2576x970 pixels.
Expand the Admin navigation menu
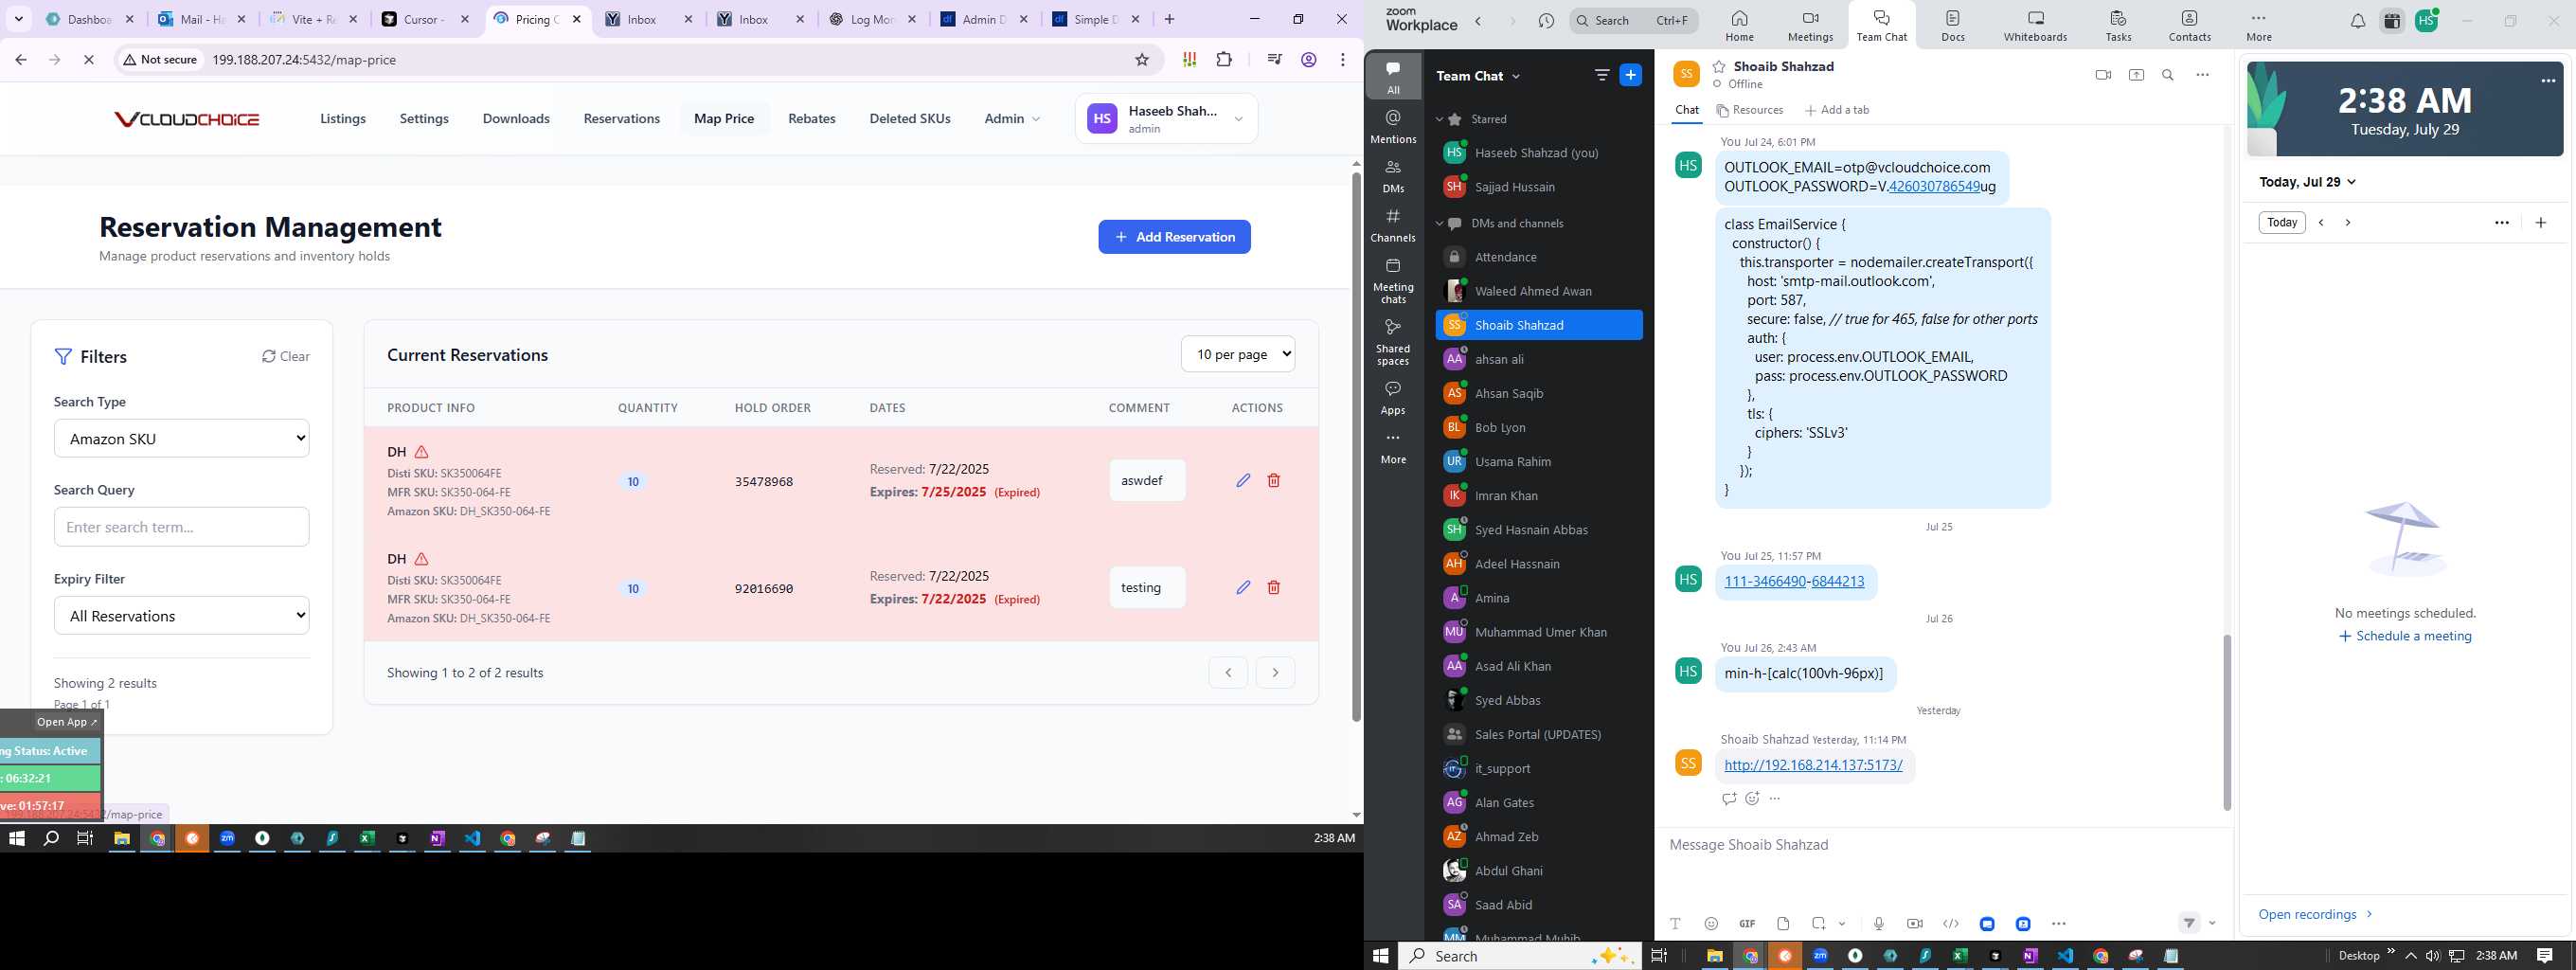1012,118
